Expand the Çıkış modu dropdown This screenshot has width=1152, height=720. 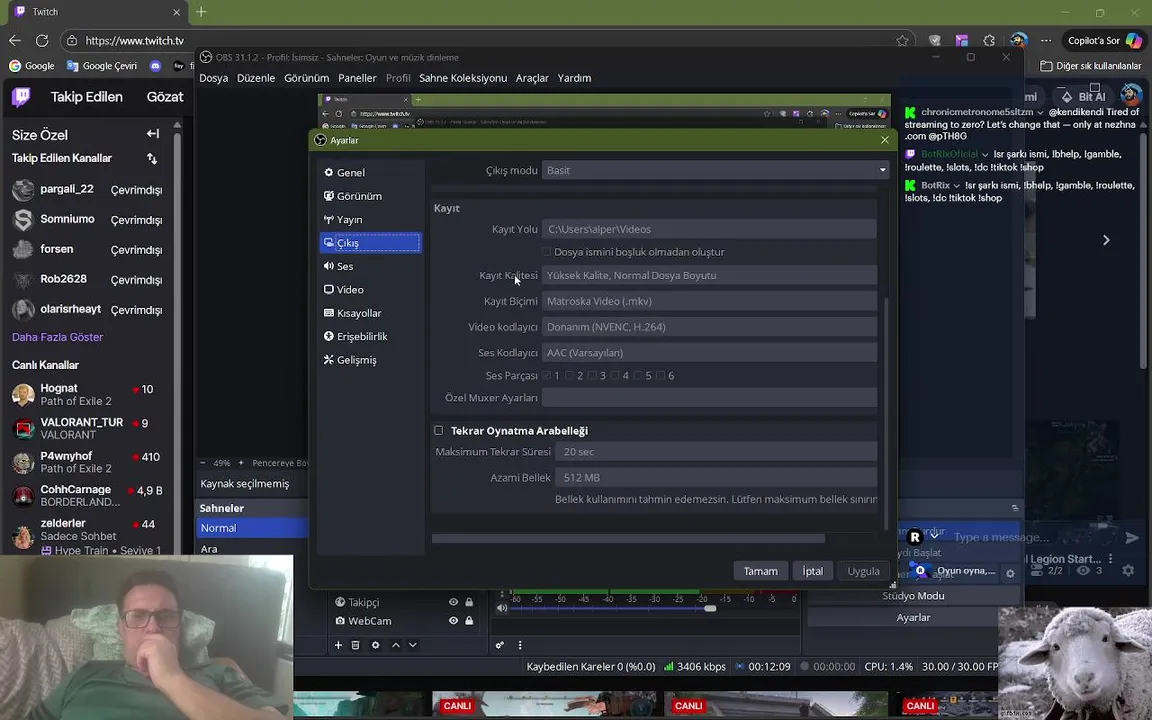pos(715,170)
